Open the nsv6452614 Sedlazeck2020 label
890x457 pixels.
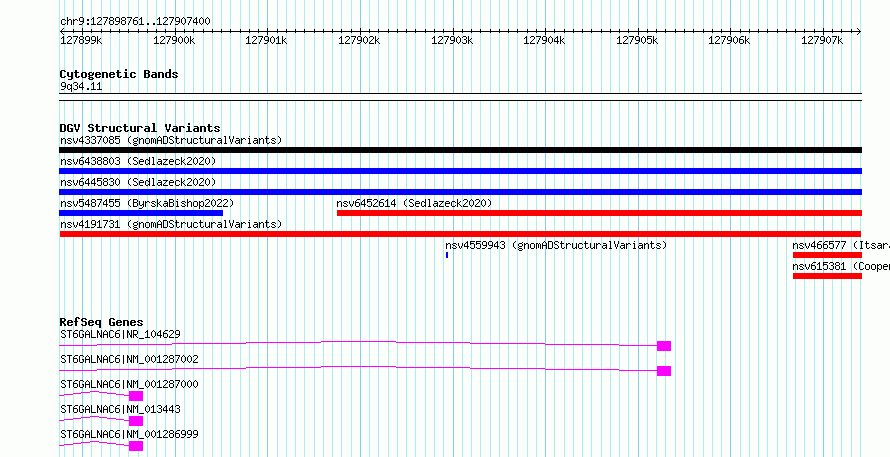[414, 203]
